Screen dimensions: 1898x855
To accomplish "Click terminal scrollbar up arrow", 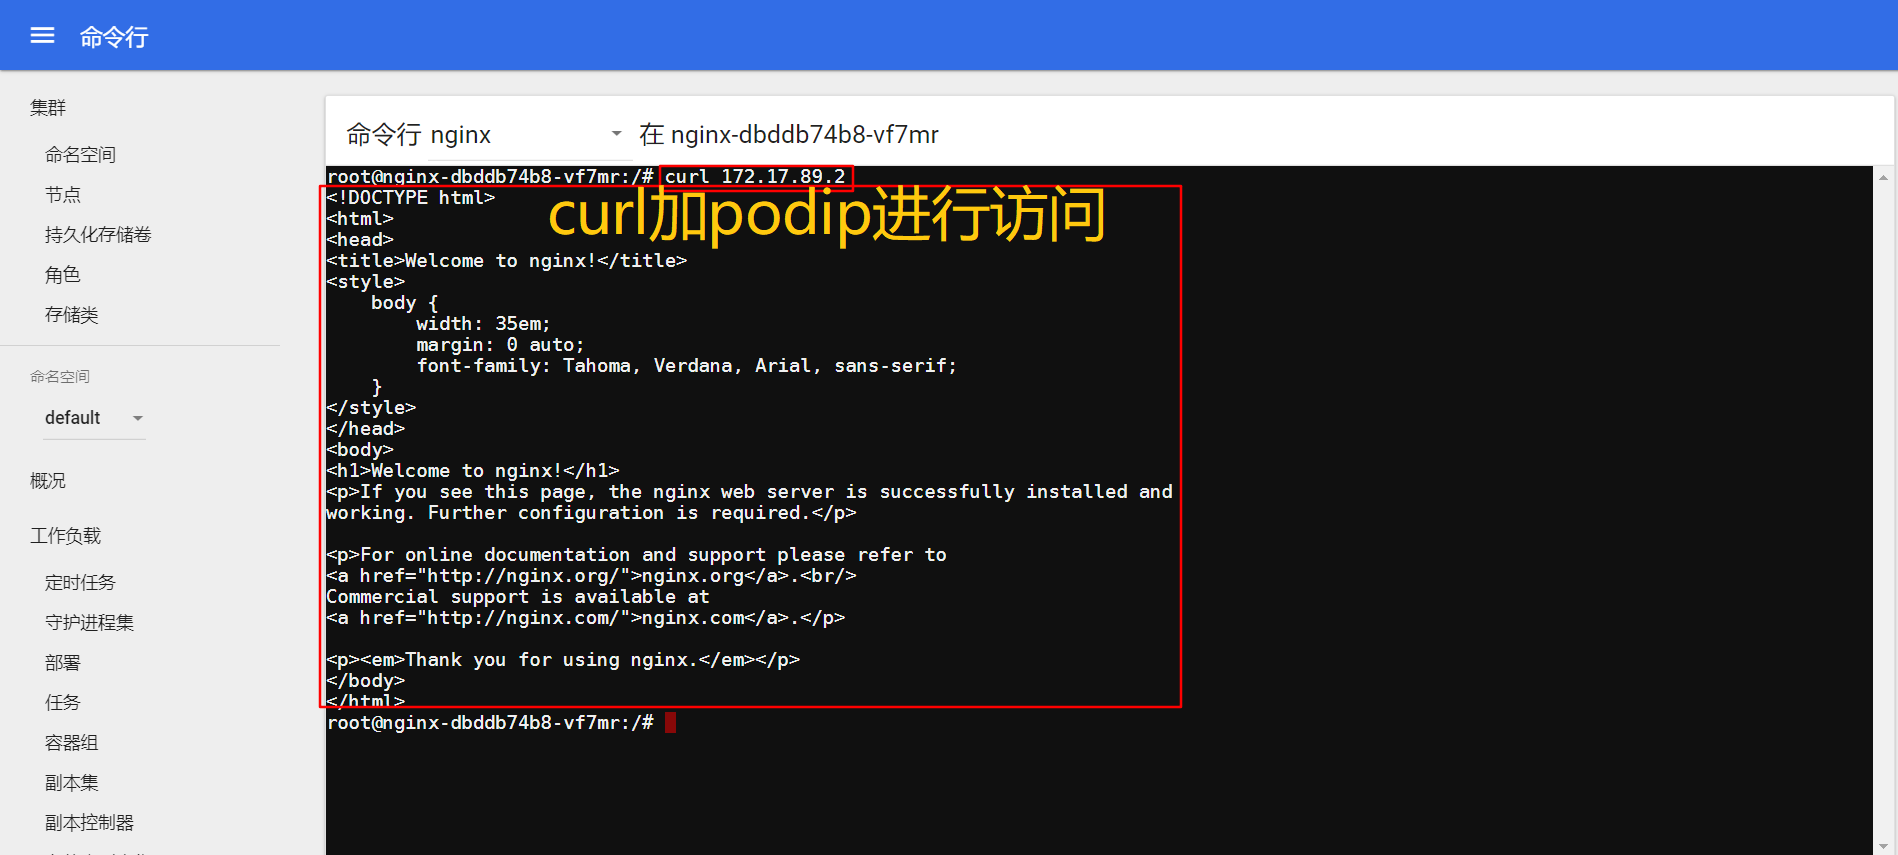I will 1884,177.
